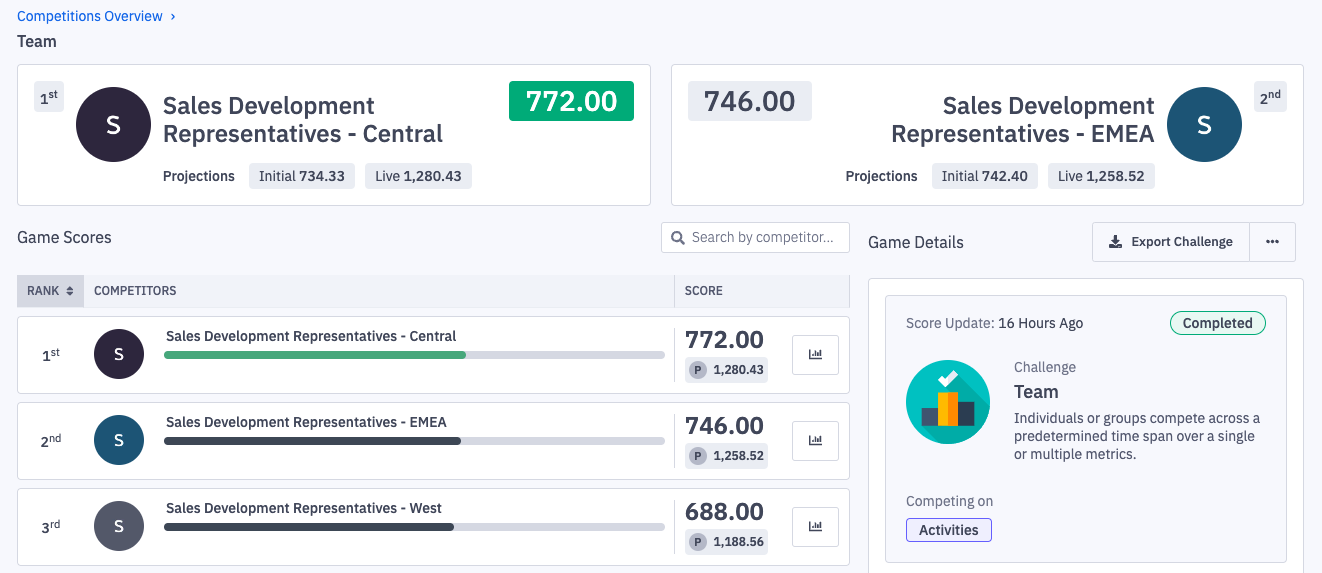Go back to Competitions Overview

coord(90,17)
